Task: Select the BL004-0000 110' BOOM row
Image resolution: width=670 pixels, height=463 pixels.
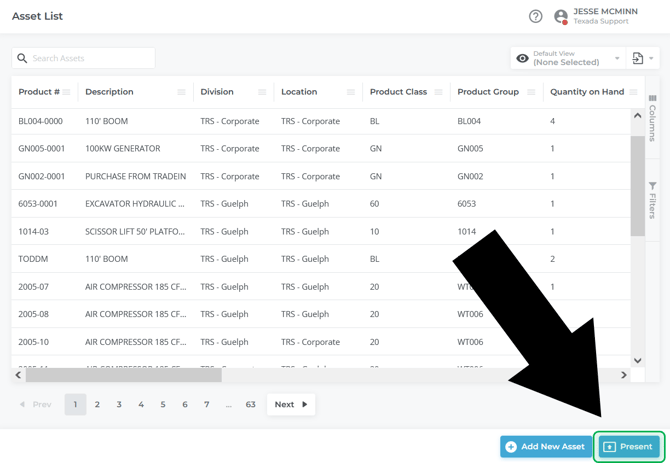Action: coord(200,121)
